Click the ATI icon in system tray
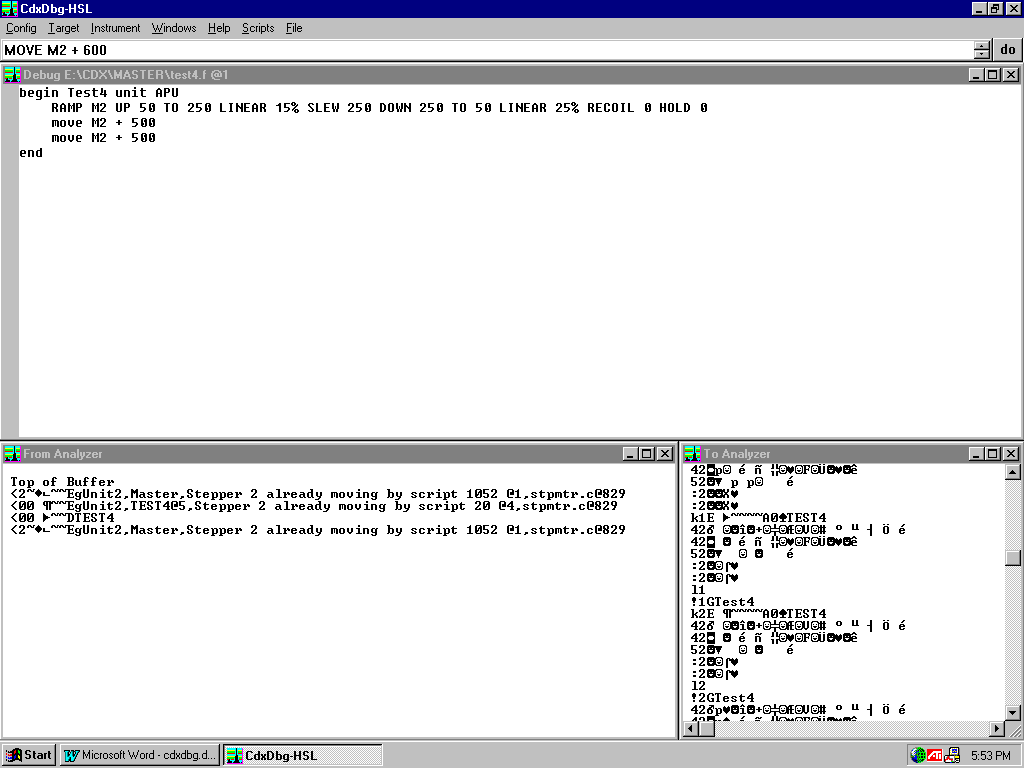 pyautogui.click(x=935, y=755)
